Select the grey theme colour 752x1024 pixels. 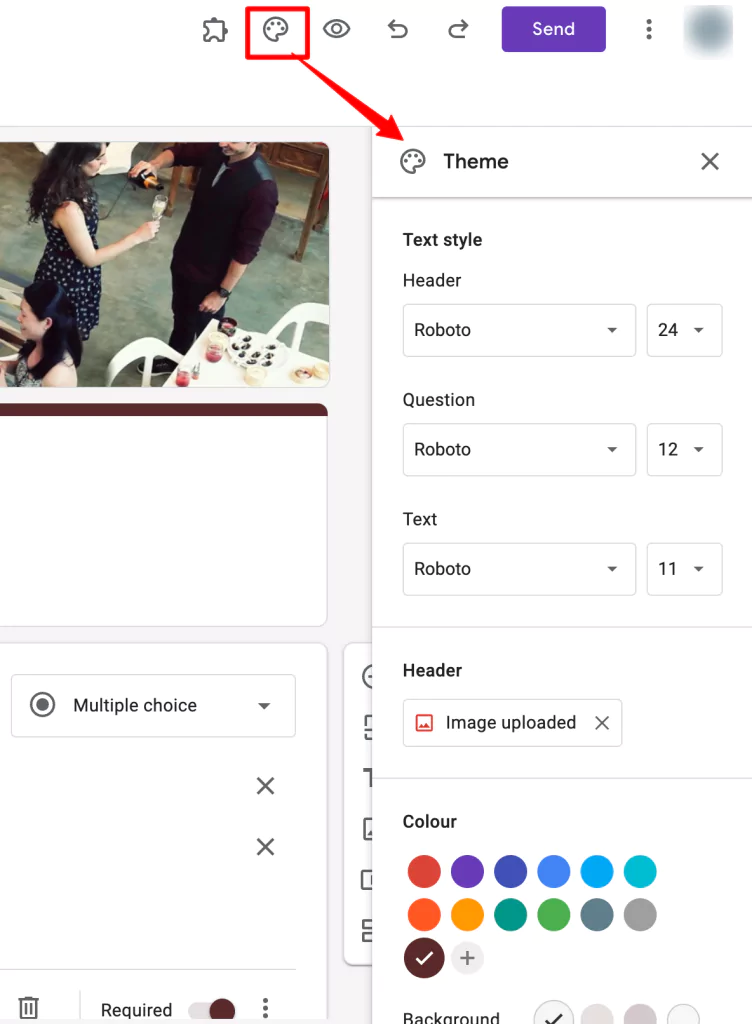(640, 915)
